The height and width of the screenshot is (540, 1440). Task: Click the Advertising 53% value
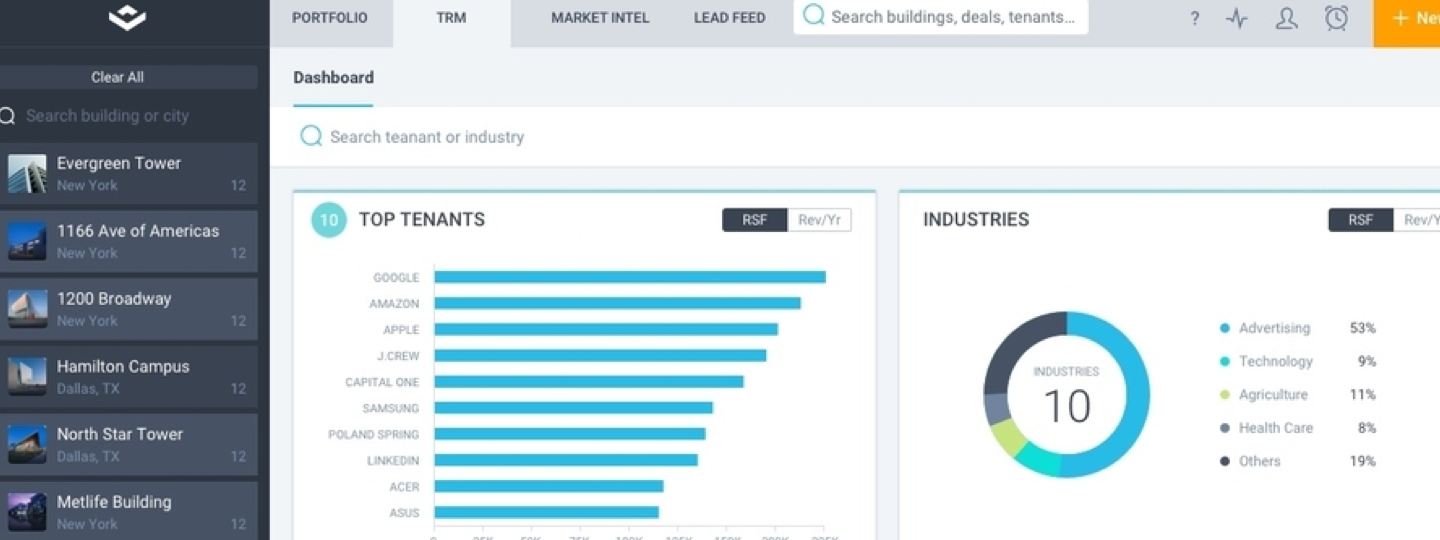point(1363,328)
